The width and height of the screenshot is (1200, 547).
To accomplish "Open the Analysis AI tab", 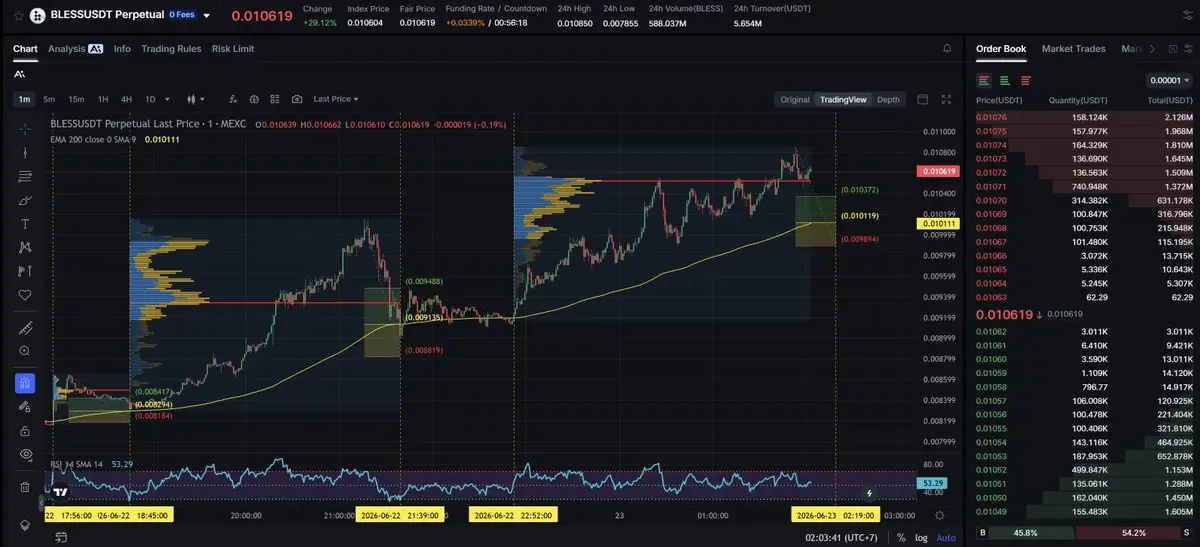I will [75, 48].
